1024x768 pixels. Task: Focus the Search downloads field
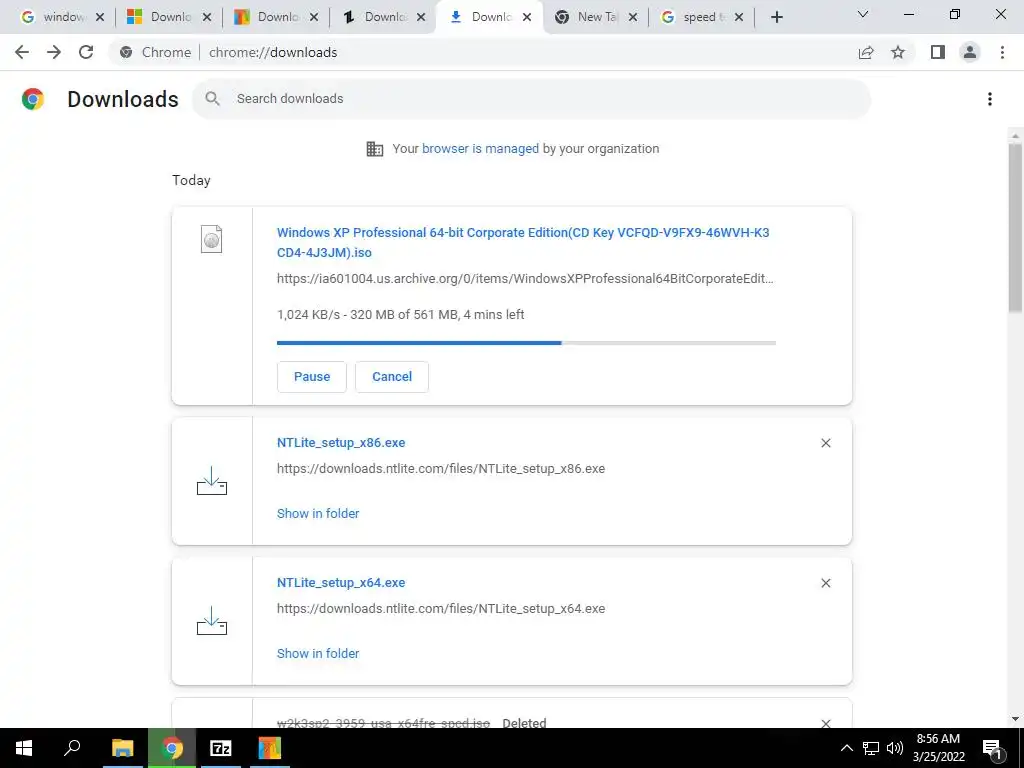[531, 99]
